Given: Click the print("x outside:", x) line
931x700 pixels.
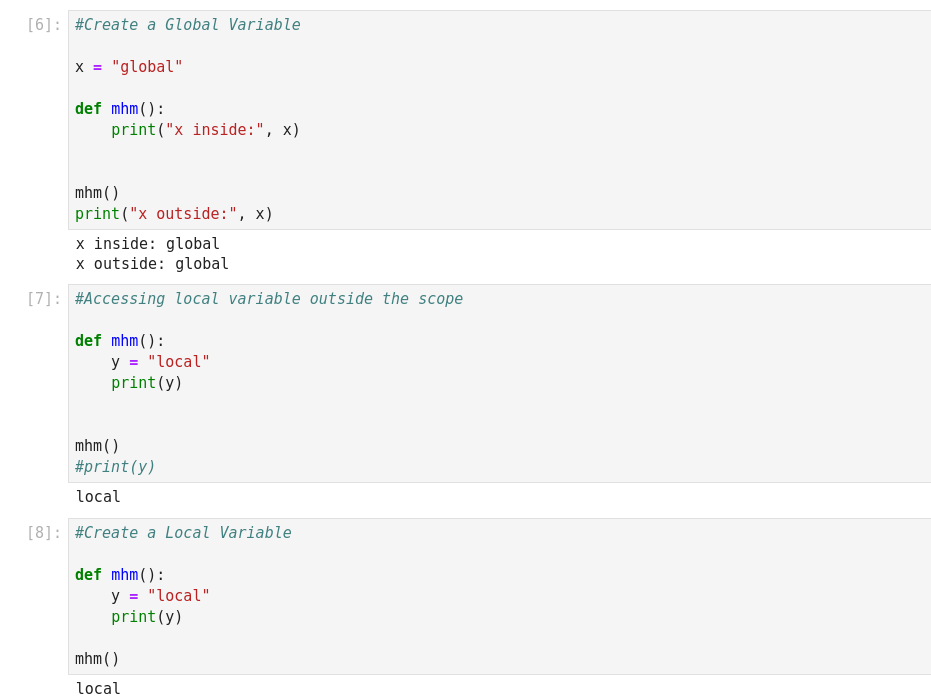Looking at the screenshot, I should point(174,214).
